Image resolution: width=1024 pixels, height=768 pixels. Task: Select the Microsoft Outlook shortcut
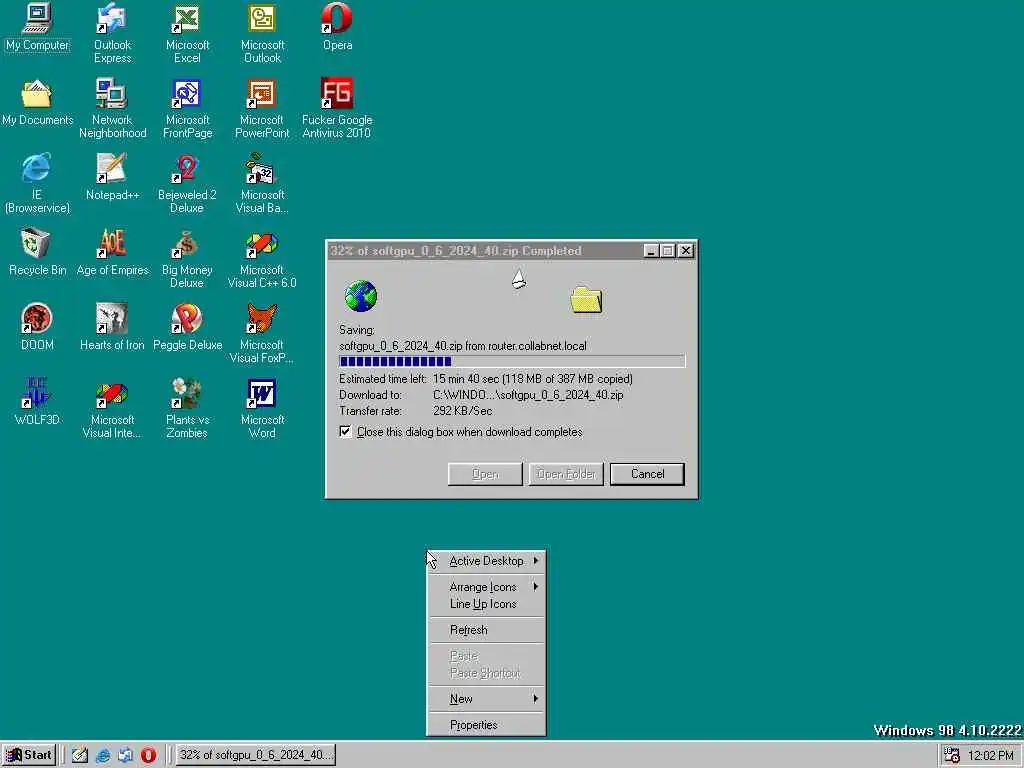click(263, 33)
